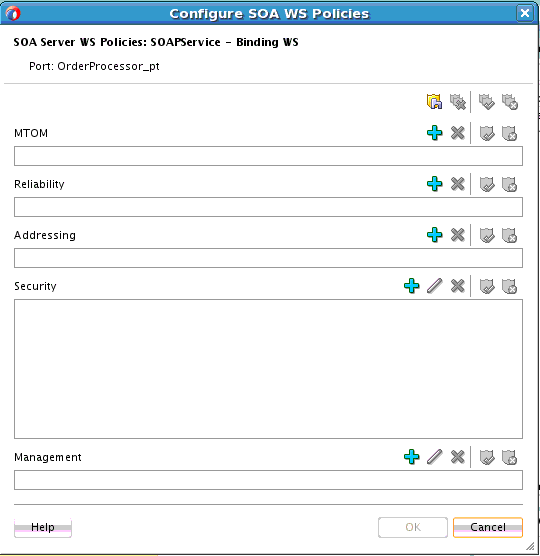The height and width of the screenshot is (556, 540).
Task: Close the Configure SOA WS Policies dialog
Action: [524, 13]
